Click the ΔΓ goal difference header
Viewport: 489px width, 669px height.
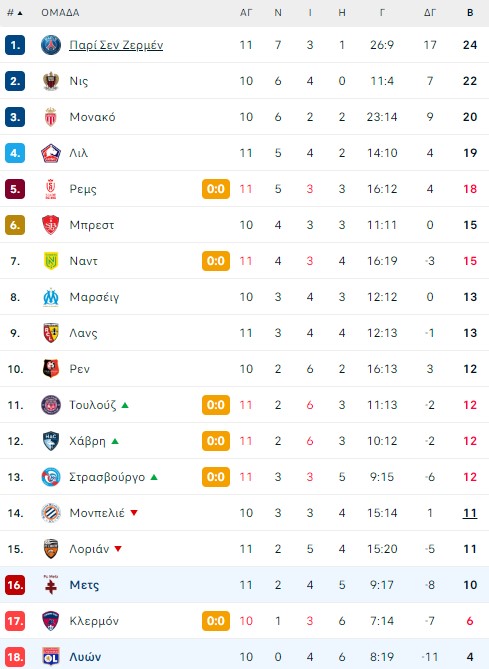(430, 13)
